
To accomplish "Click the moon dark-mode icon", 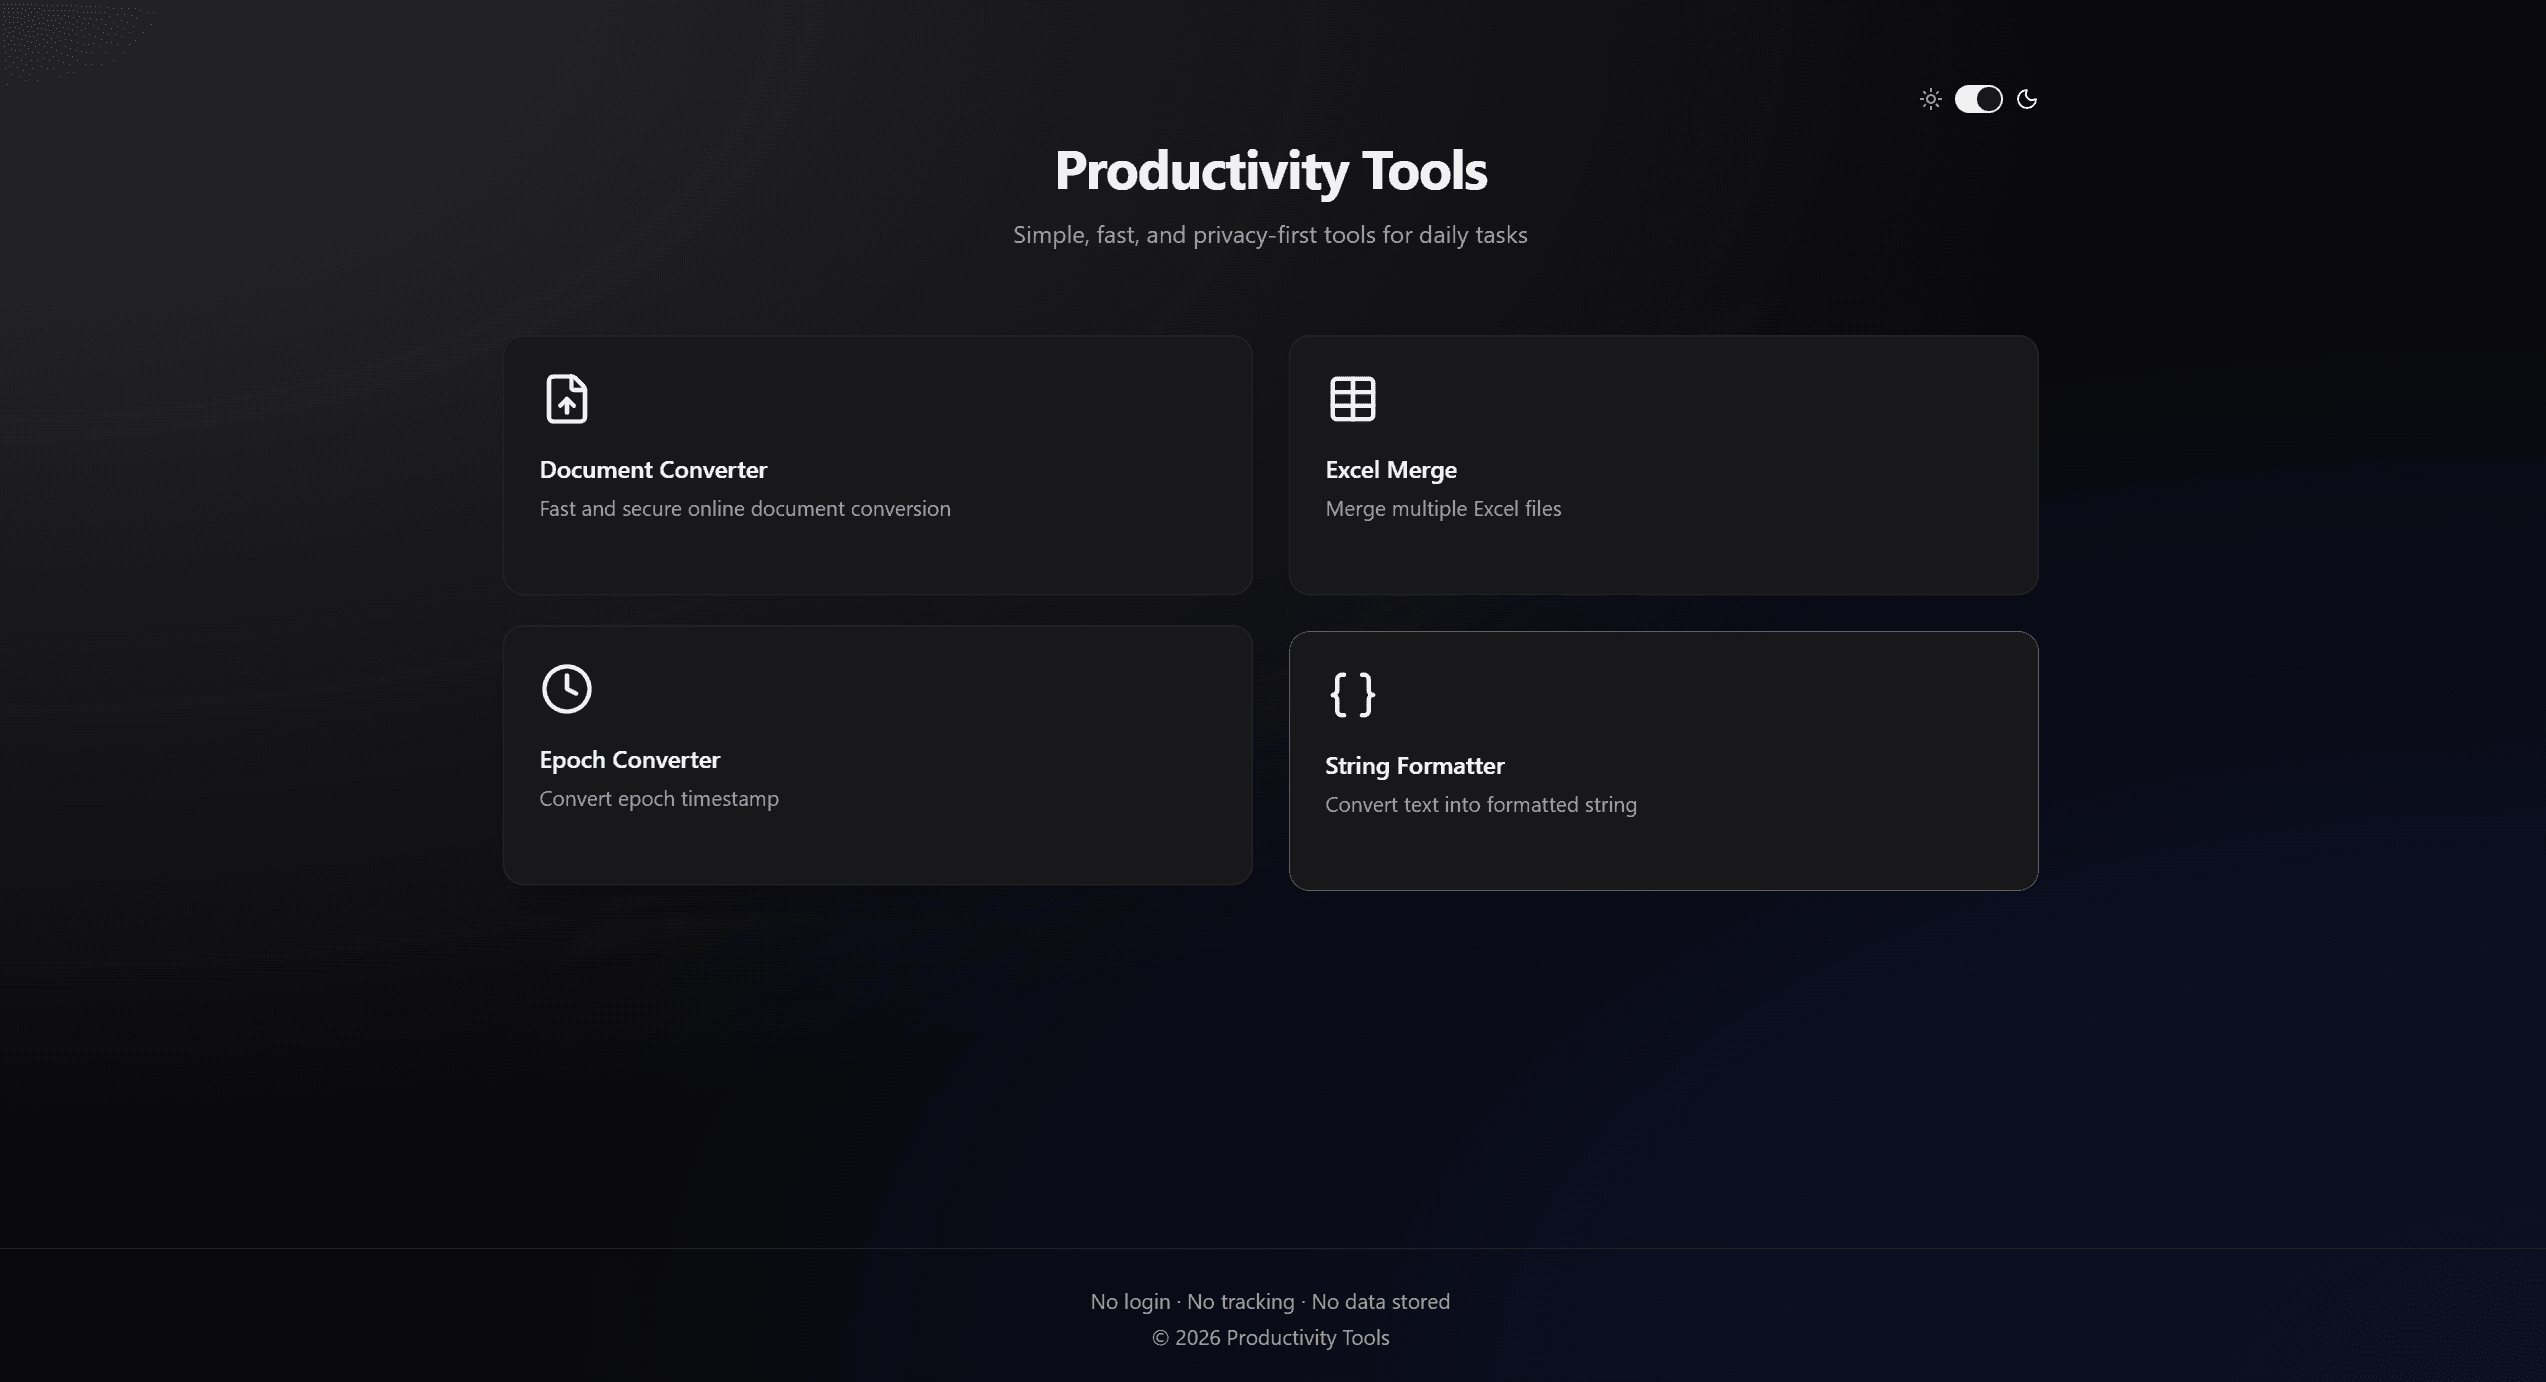I will point(2027,99).
